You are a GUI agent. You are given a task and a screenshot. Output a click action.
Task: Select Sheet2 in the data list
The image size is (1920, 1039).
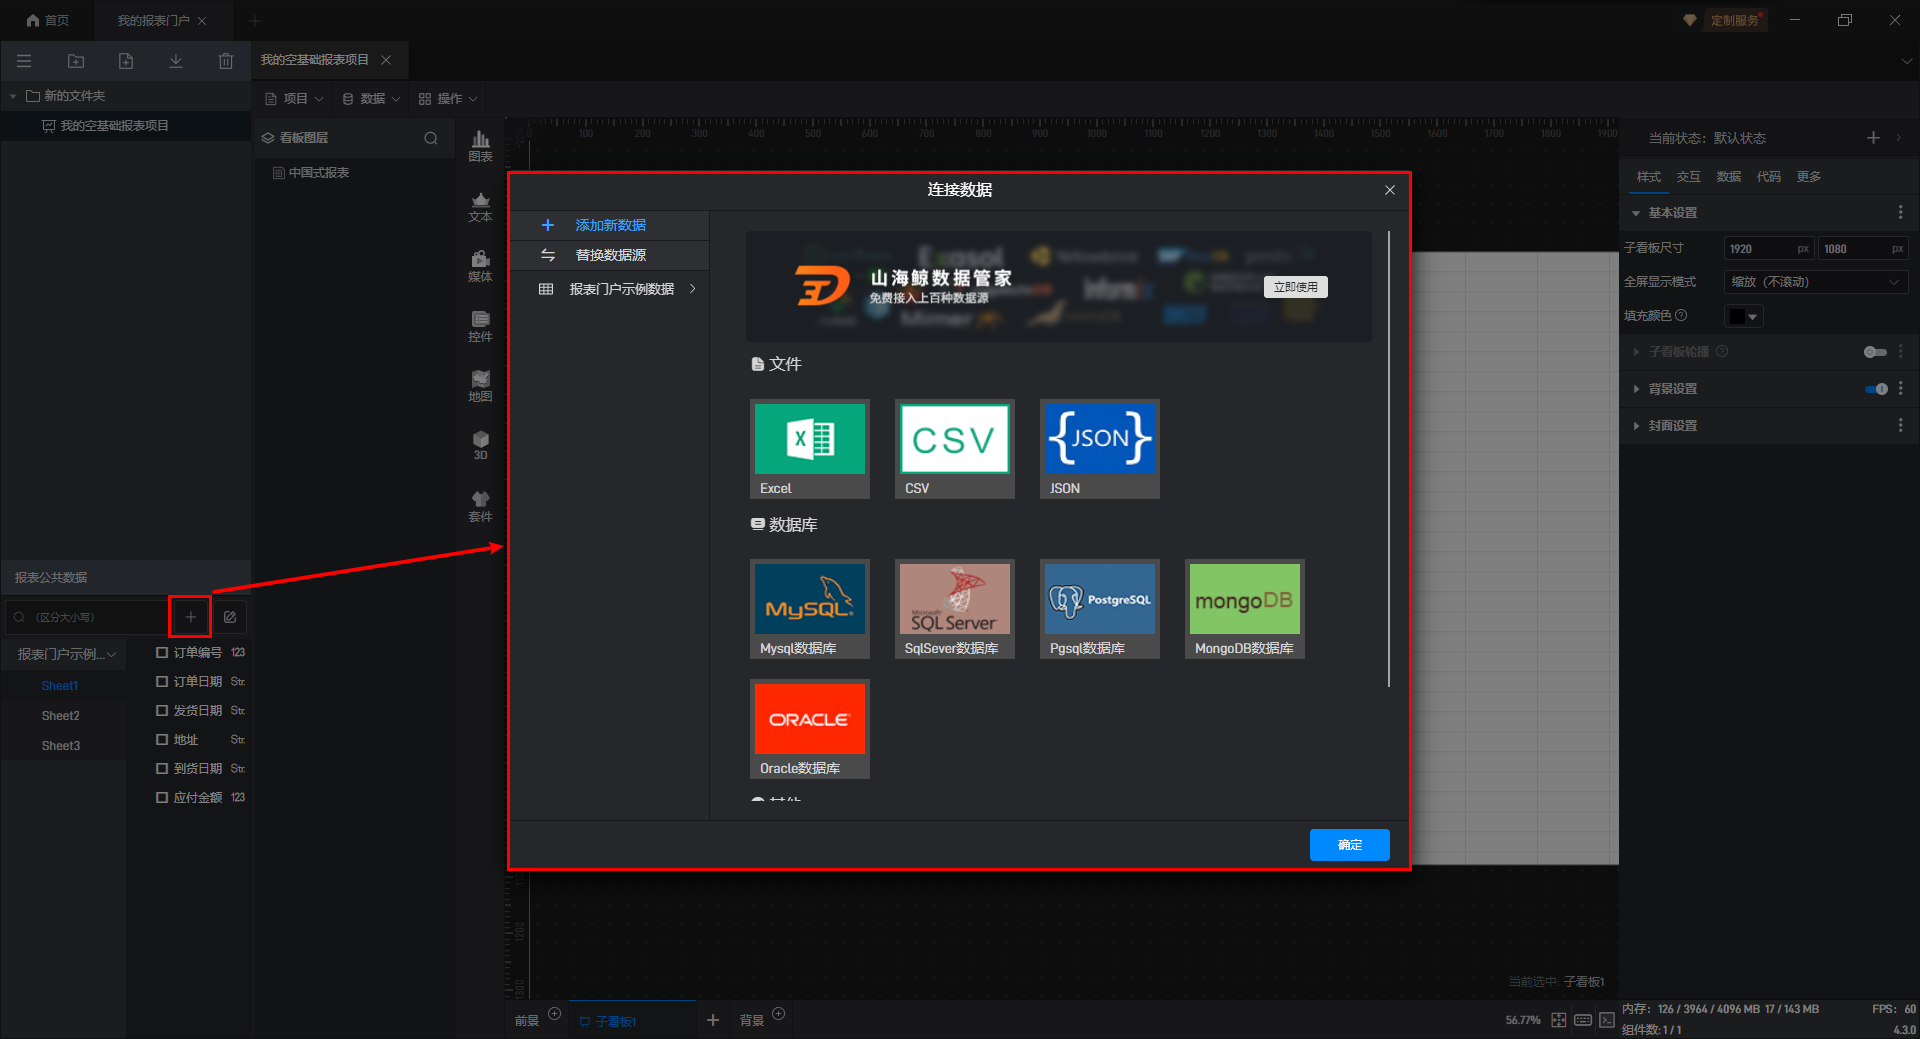coord(61,716)
